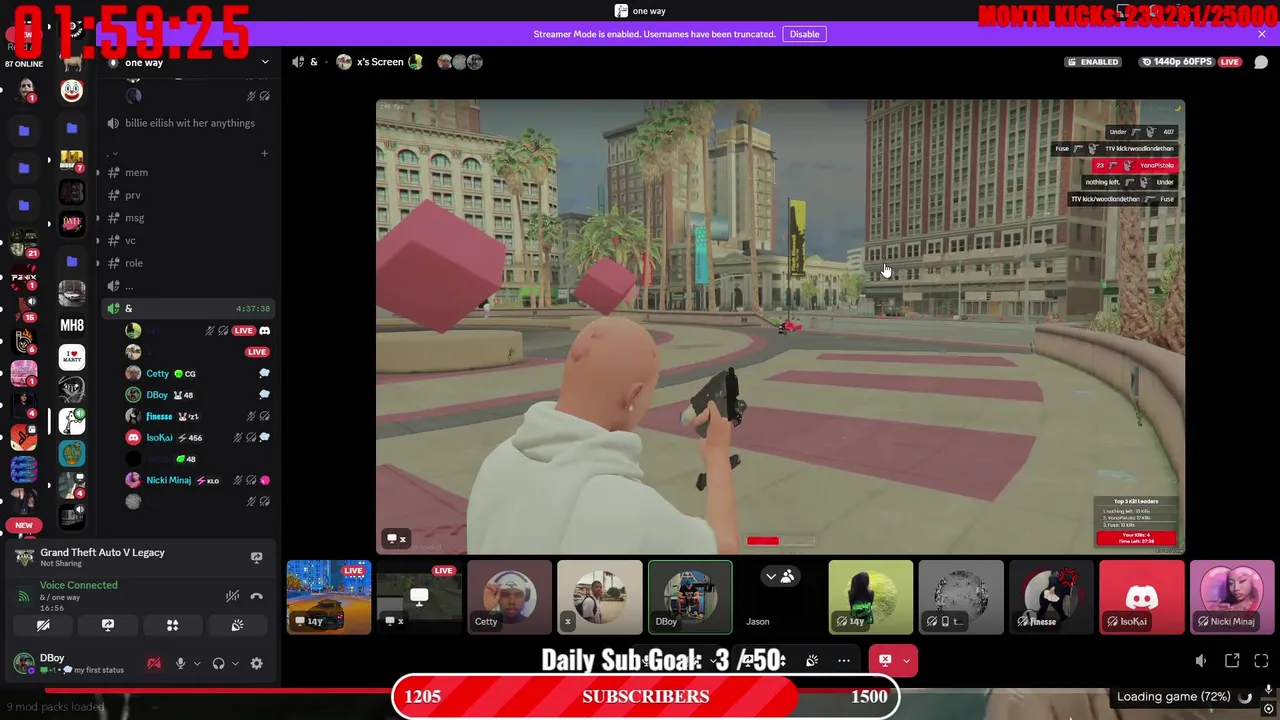
Task: View voice connection signal details
Action: (x=24, y=596)
